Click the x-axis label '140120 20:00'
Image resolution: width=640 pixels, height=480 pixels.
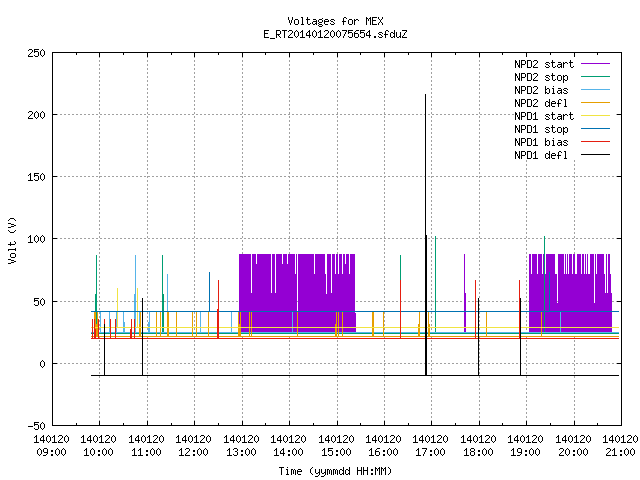pyautogui.click(x=573, y=446)
